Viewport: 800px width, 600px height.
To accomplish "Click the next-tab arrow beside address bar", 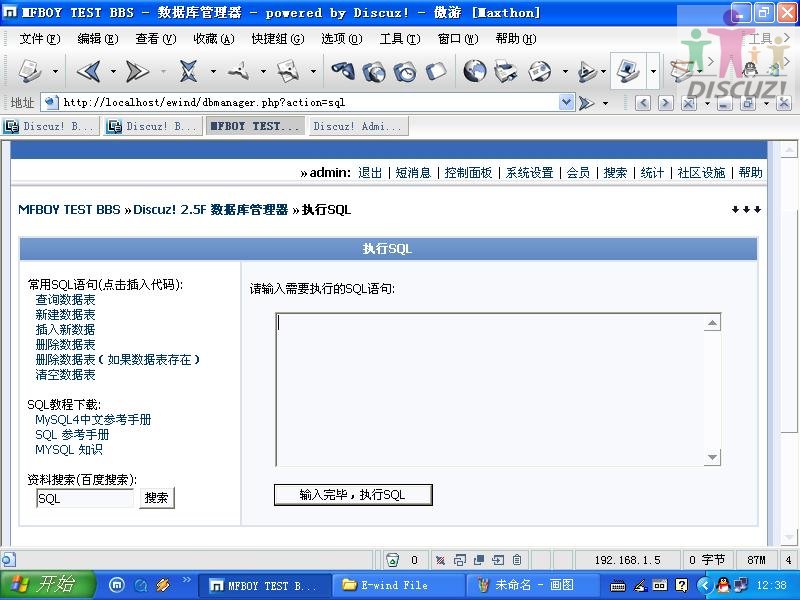I will pos(665,104).
